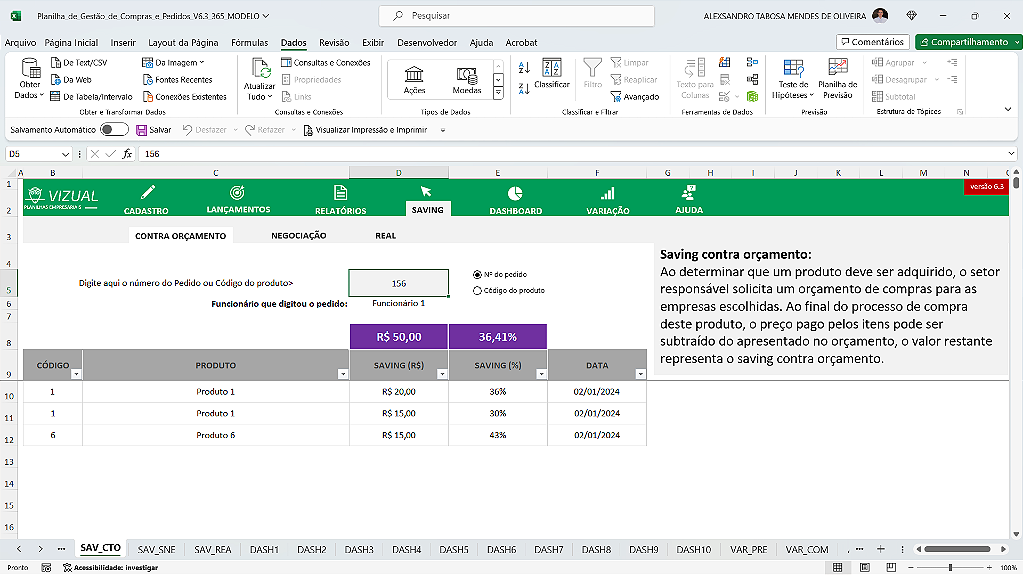This screenshot has height=575, width=1023.
Task: Open LANÇAMENTOS target icon
Action: point(237,192)
